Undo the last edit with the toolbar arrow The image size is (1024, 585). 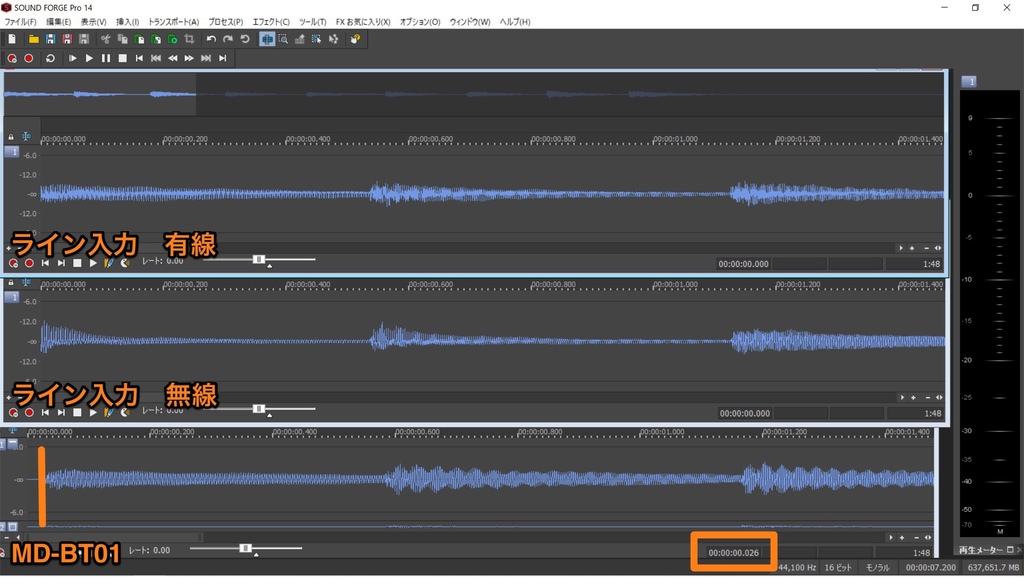tap(211, 39)
